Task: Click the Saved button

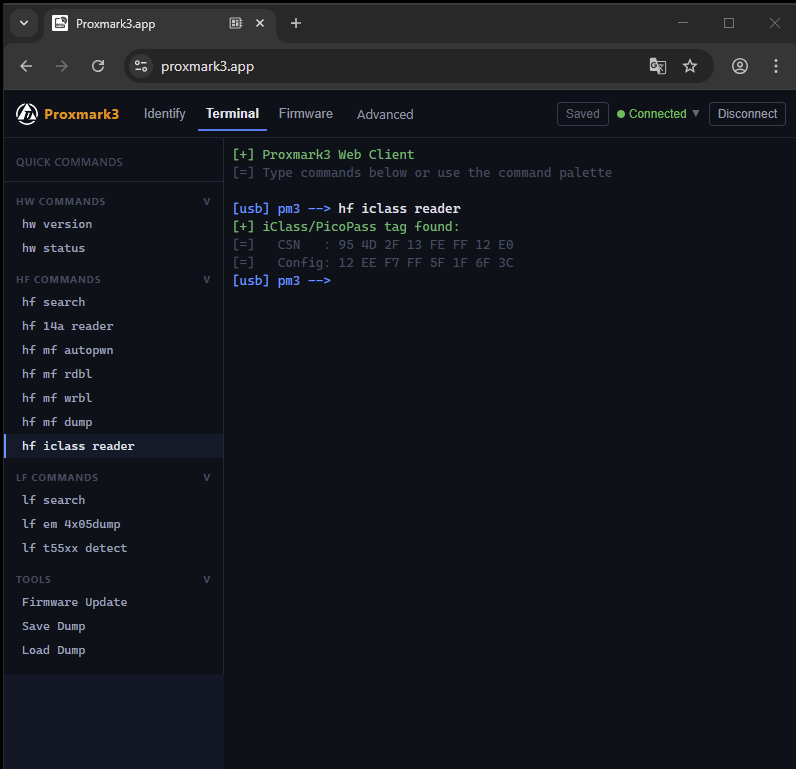Action: (x=582, y=114)
